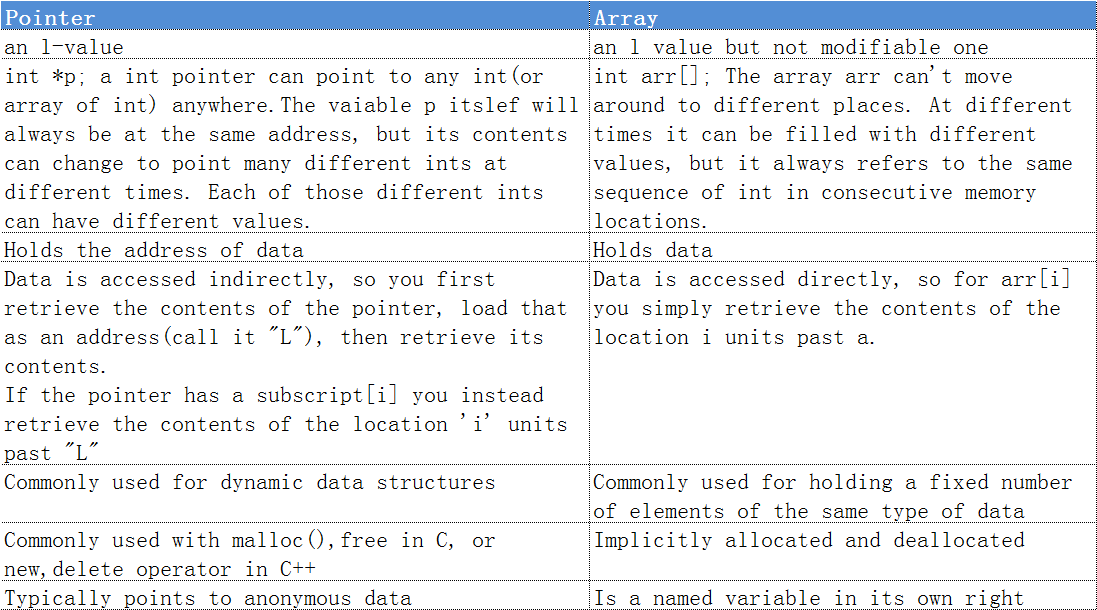Screen dimensions: 1097x610
Task: Click the "Data is accessed directly" cell
Action: (843, 365)
